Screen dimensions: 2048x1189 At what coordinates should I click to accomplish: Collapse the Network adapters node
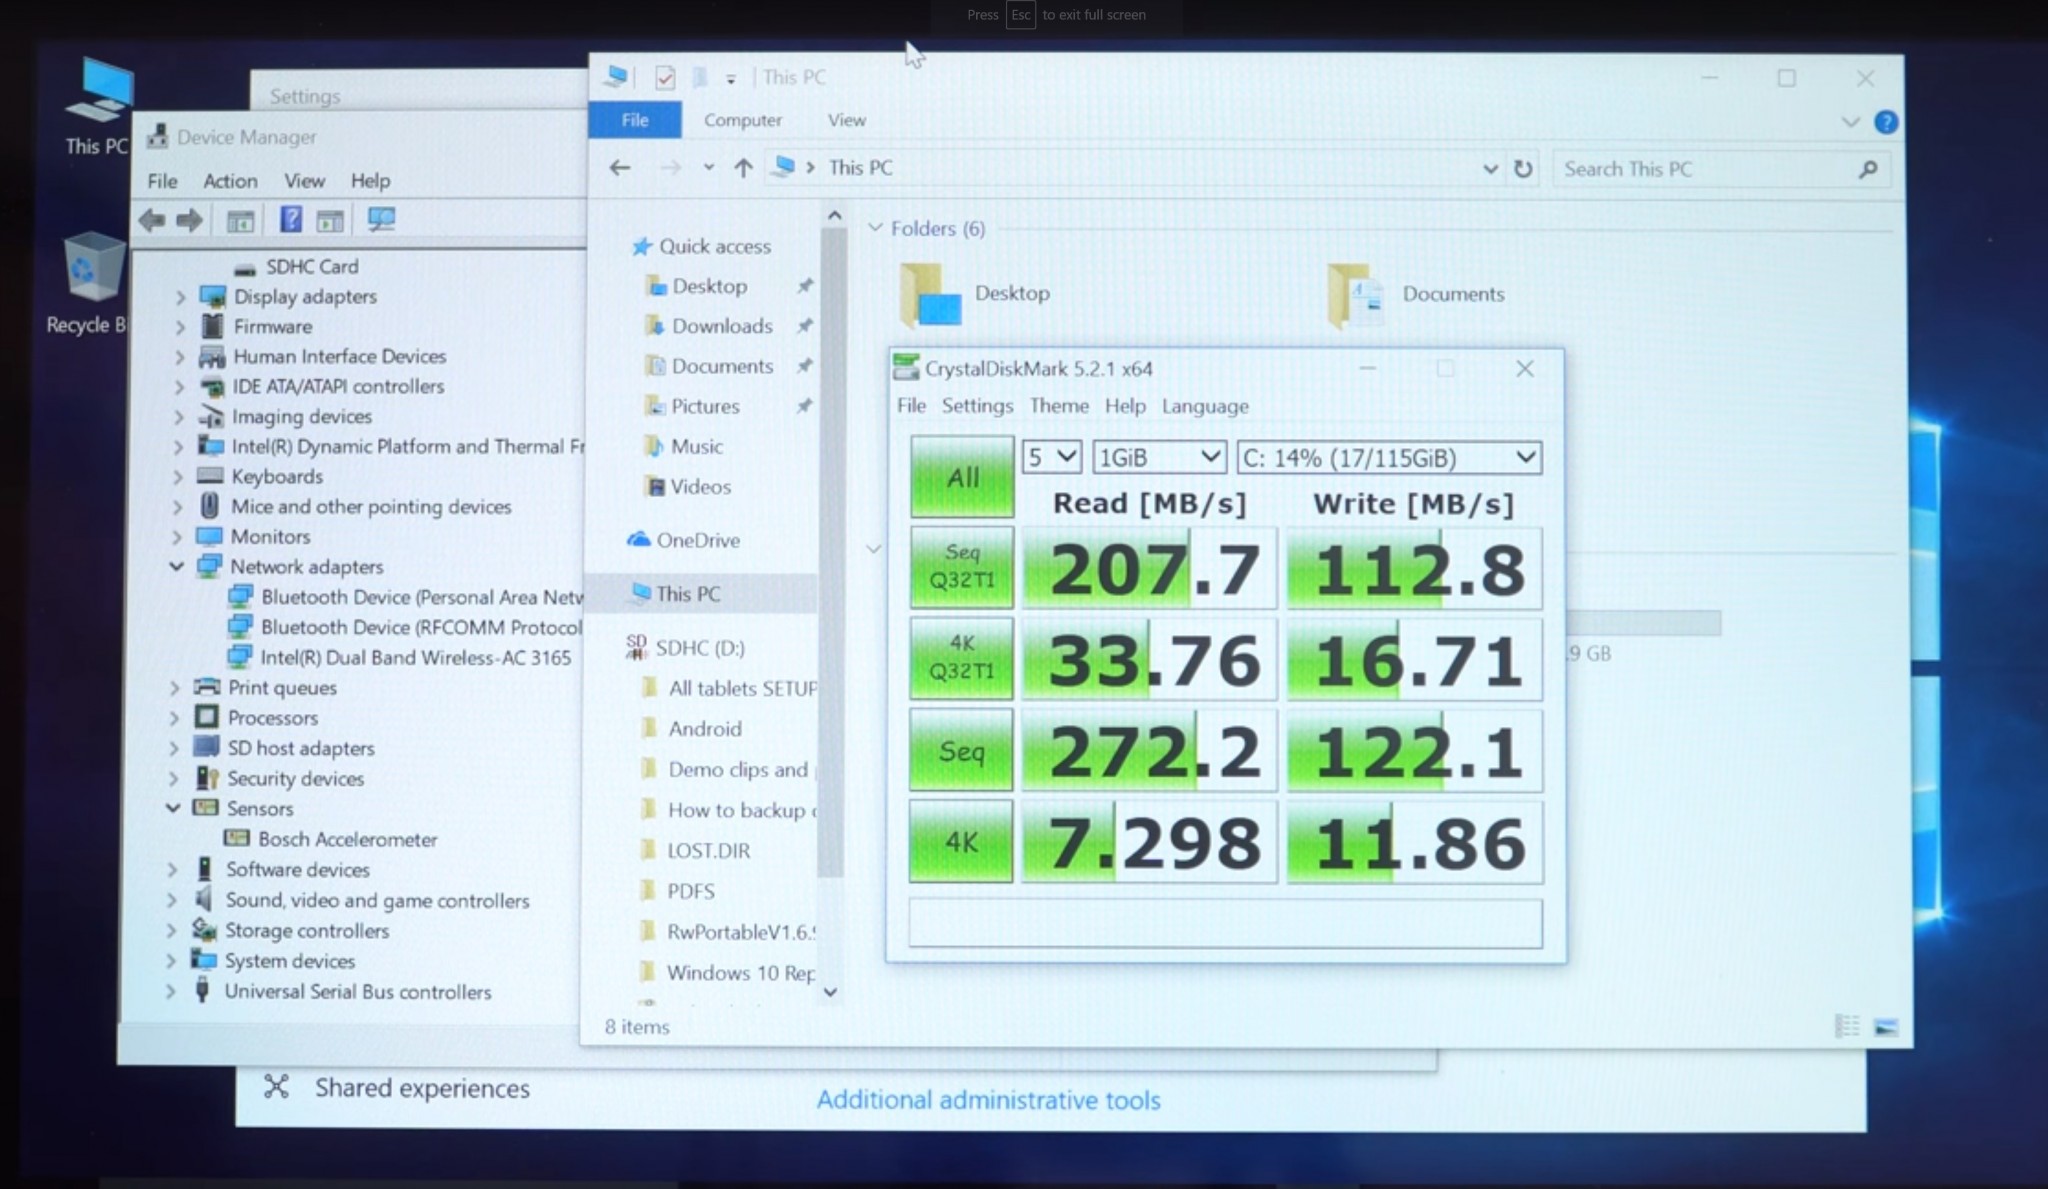pyautogui.click(x=177, y=566)
